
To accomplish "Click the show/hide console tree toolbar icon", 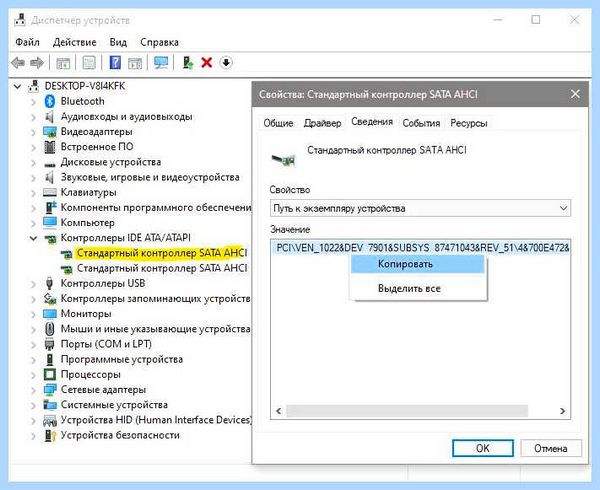I will tap(63, 63).
